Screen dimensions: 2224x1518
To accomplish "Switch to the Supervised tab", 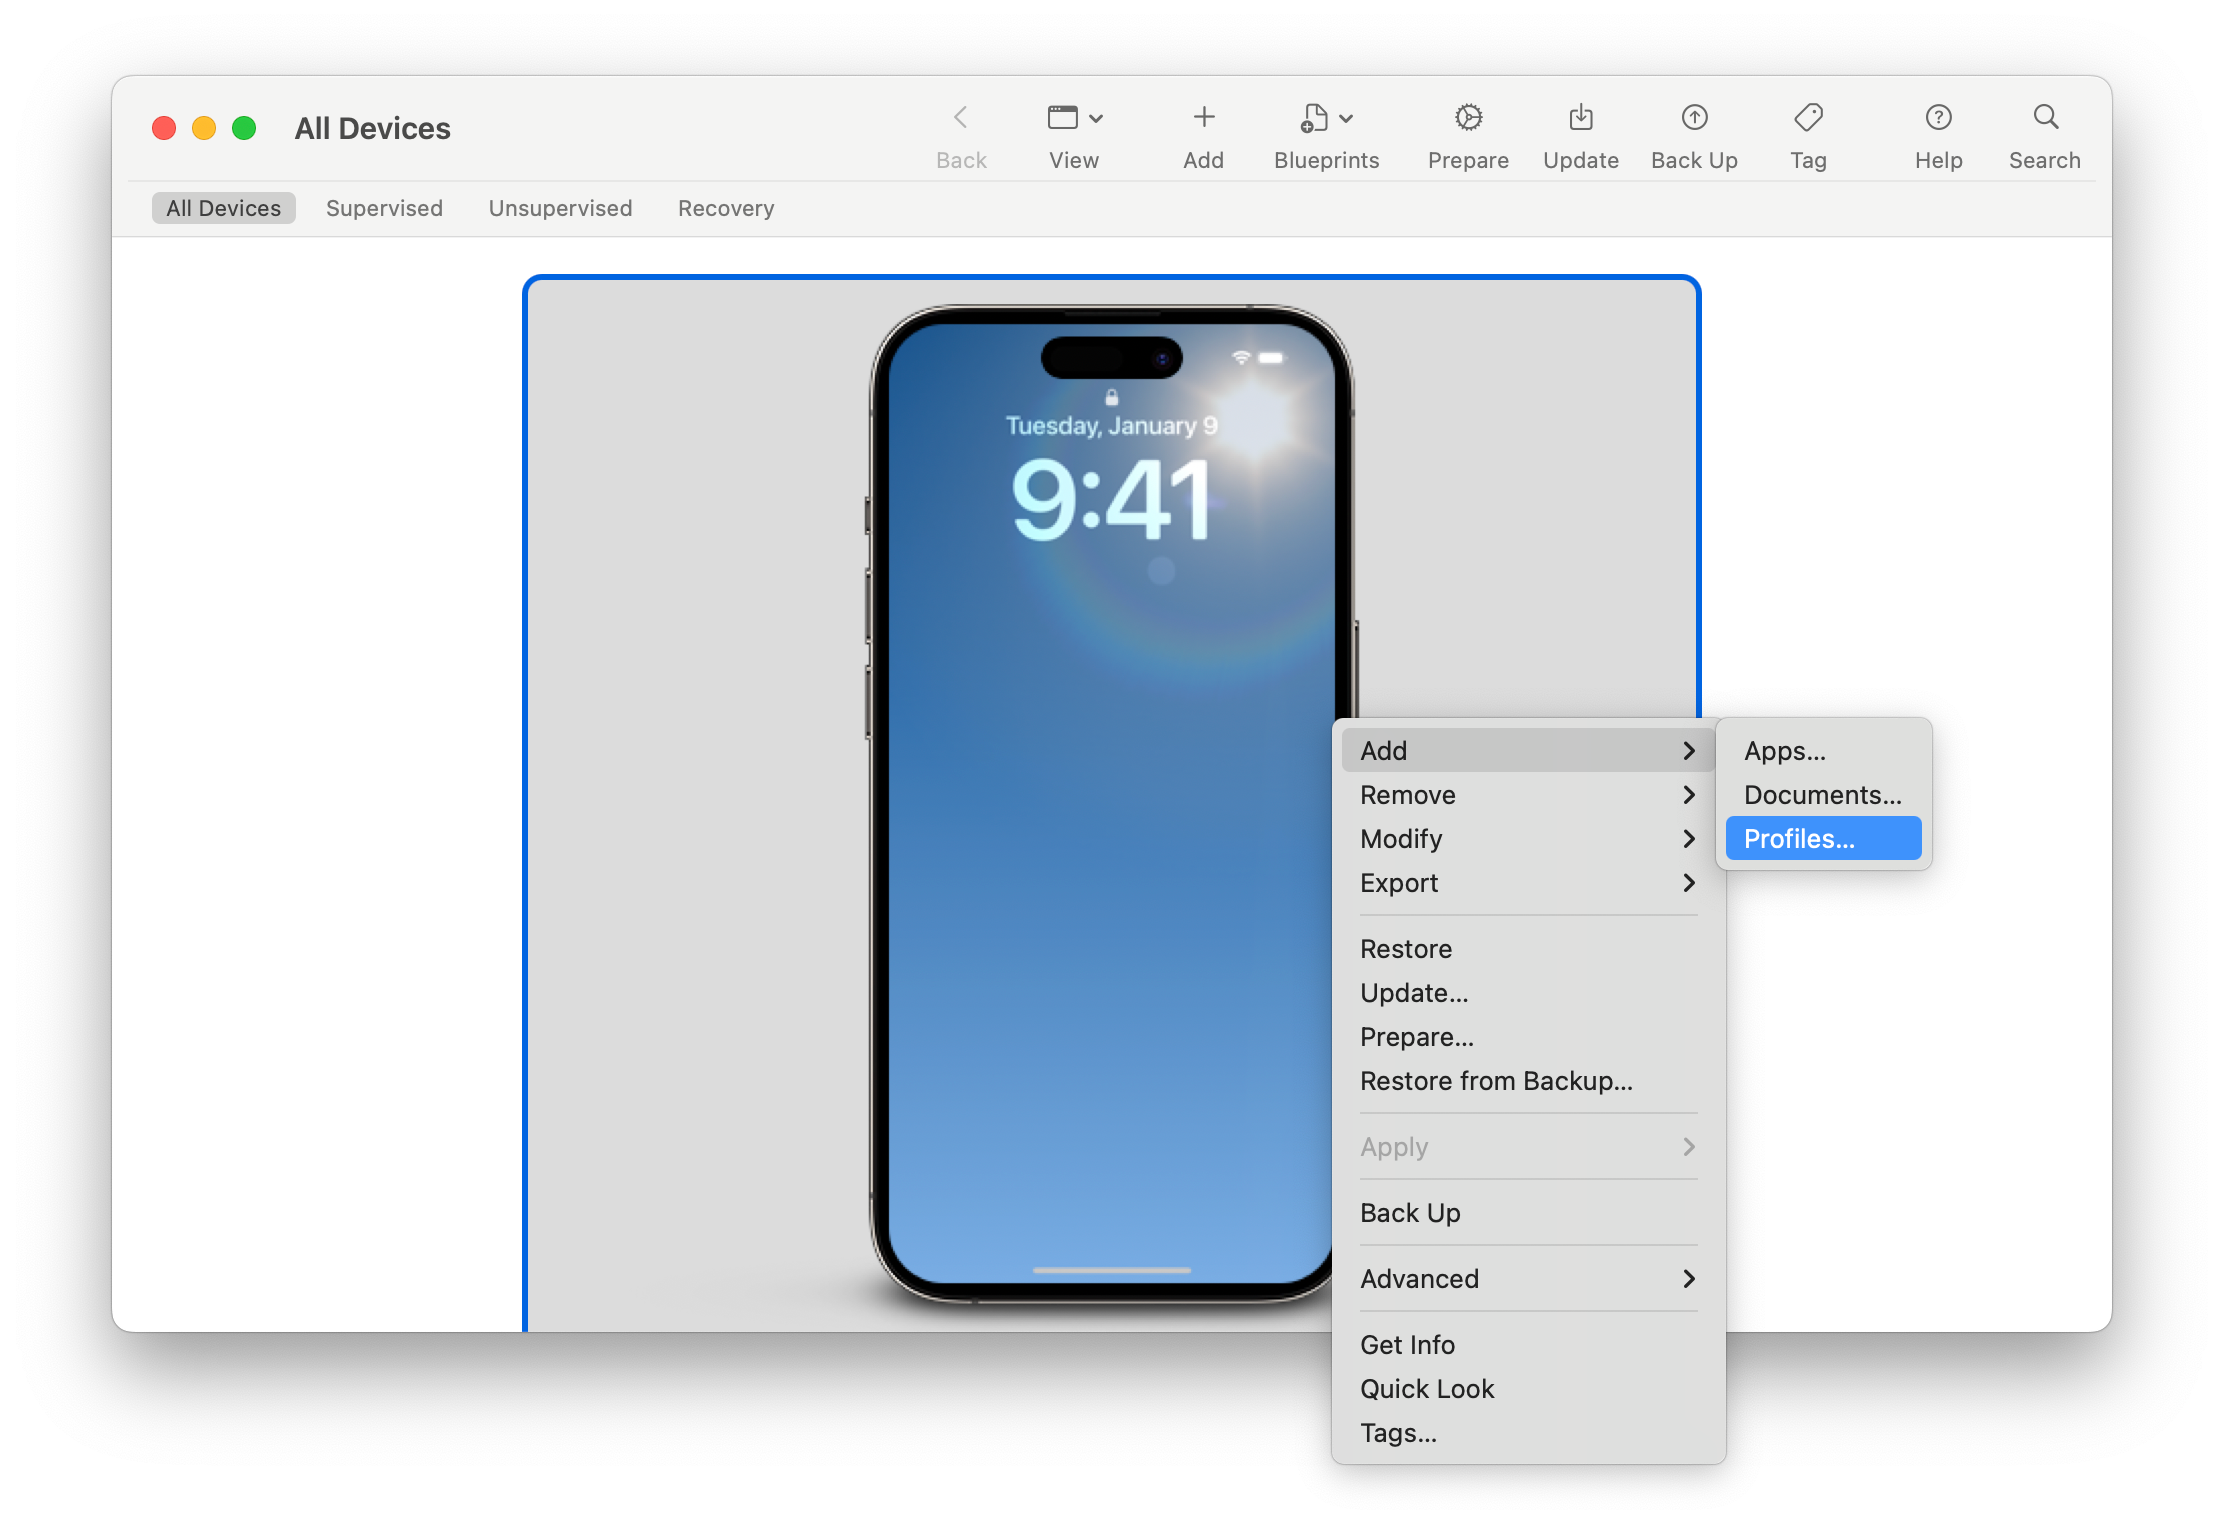I will (384, 208).
